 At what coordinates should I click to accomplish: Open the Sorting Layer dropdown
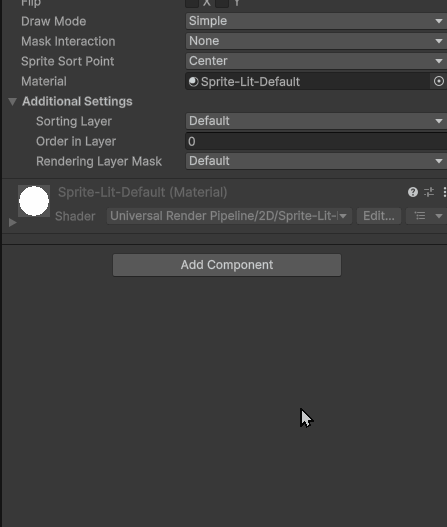(316, 121)
